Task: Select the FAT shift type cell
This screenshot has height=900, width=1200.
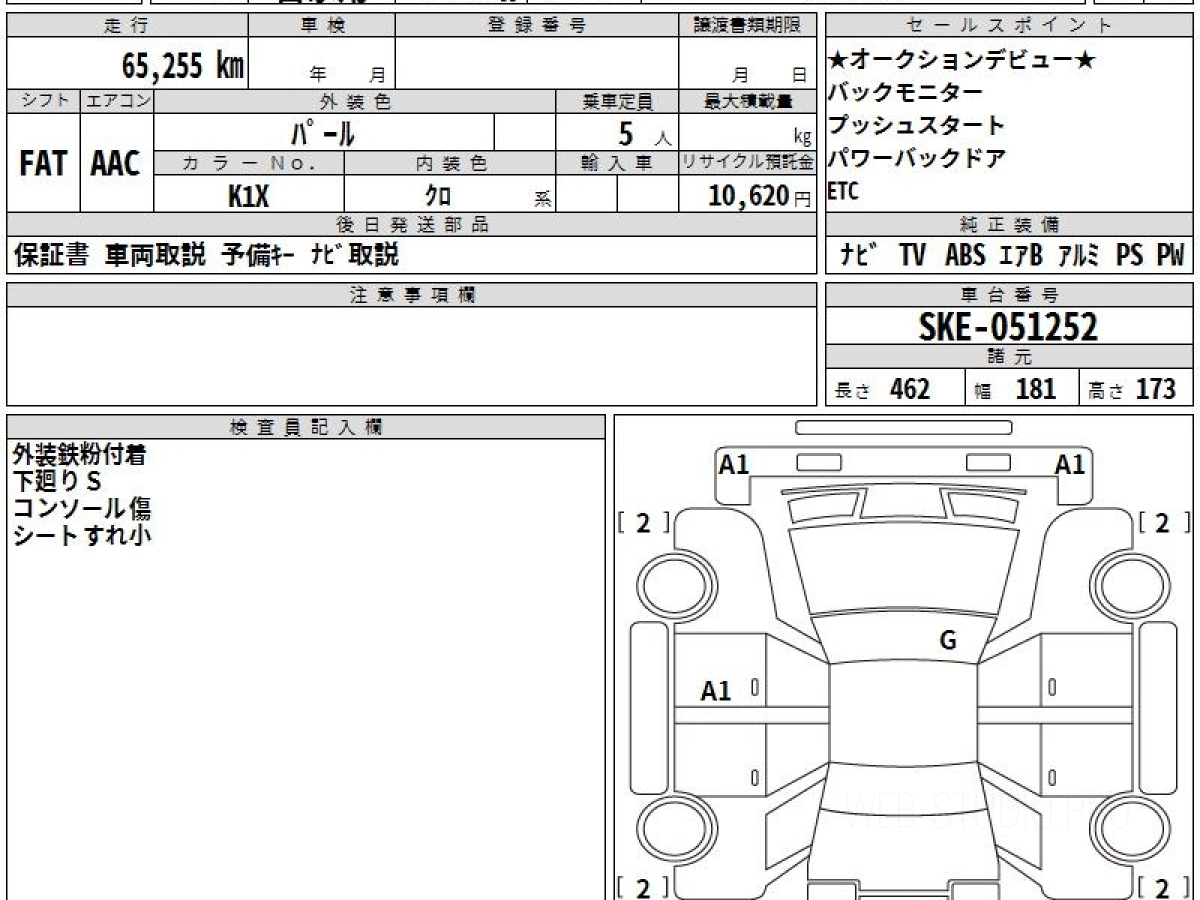Action: point(43,164)
